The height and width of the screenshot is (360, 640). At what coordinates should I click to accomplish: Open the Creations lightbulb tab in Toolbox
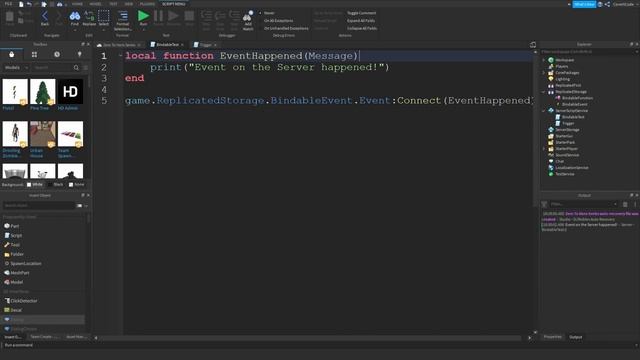[x=80, y=54]
